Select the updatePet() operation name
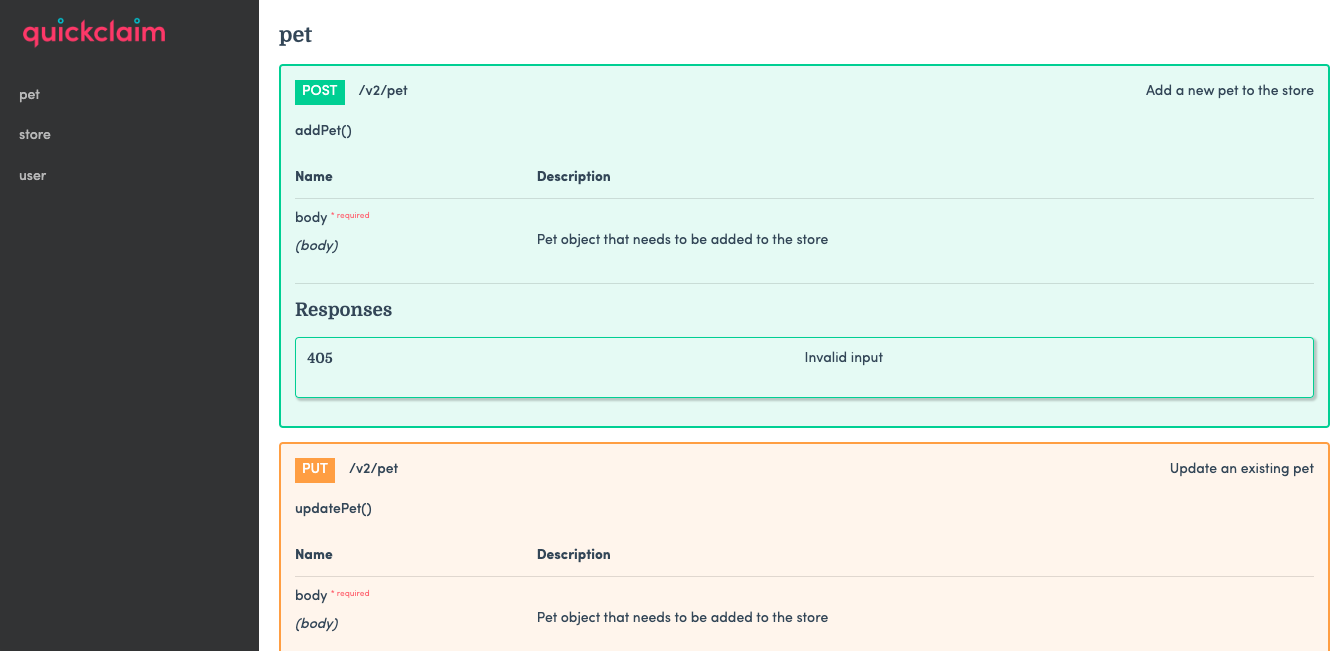This screenshot has width=1343, height=651. coord(333,508)
